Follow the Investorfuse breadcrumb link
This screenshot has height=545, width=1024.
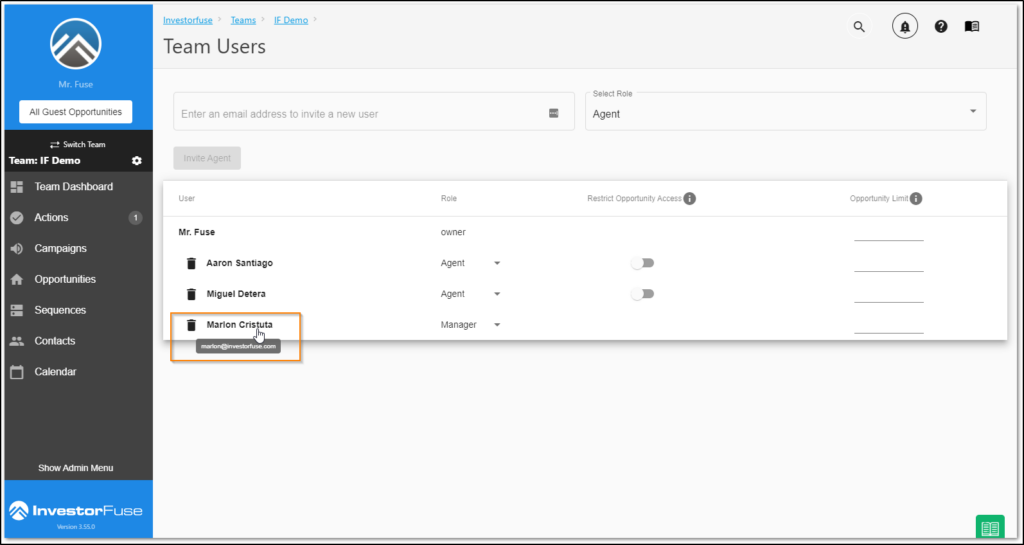point(187,20)
